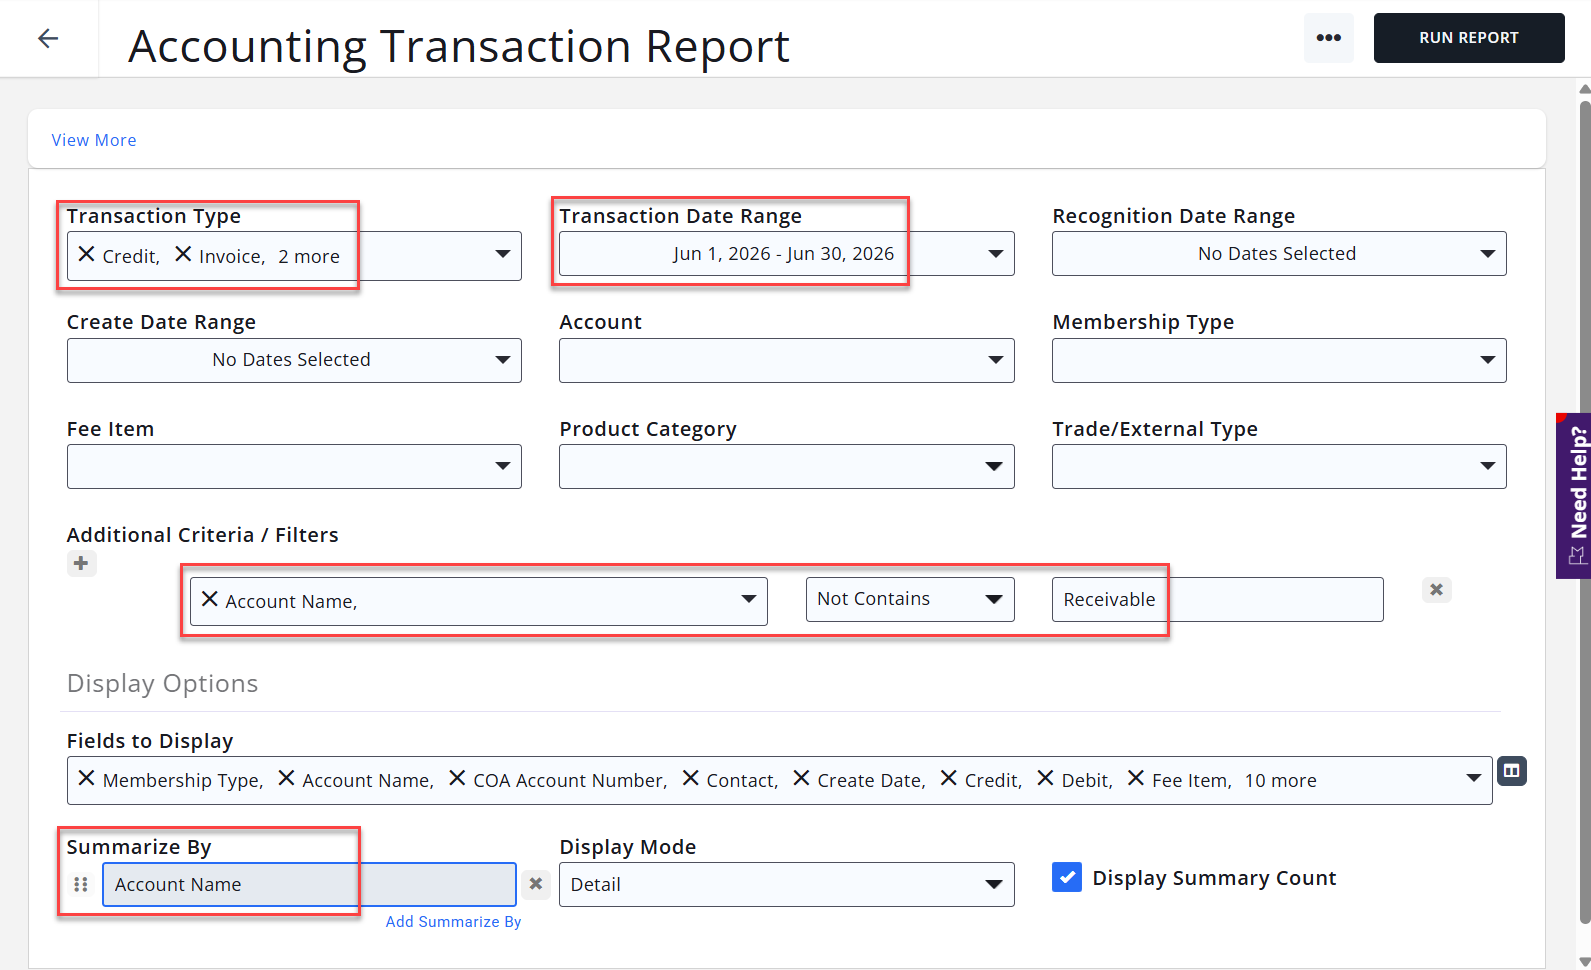Go back using the left arrow icon
1591x970 pixels.
point(48,38)
